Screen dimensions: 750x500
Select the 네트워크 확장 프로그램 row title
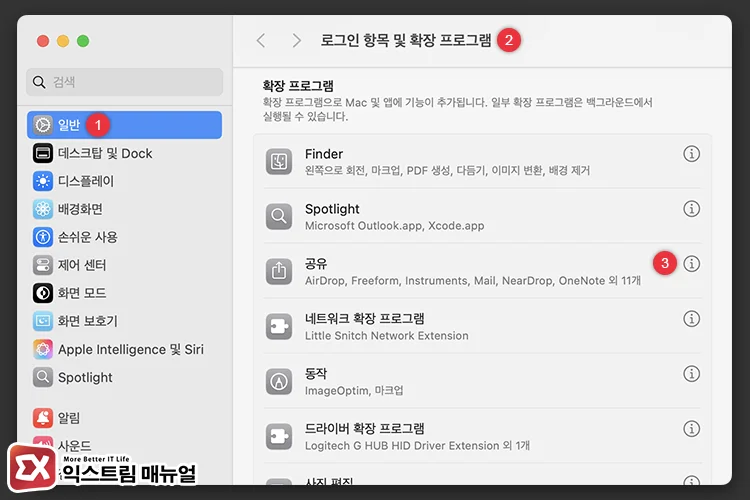tap(364, 319)
